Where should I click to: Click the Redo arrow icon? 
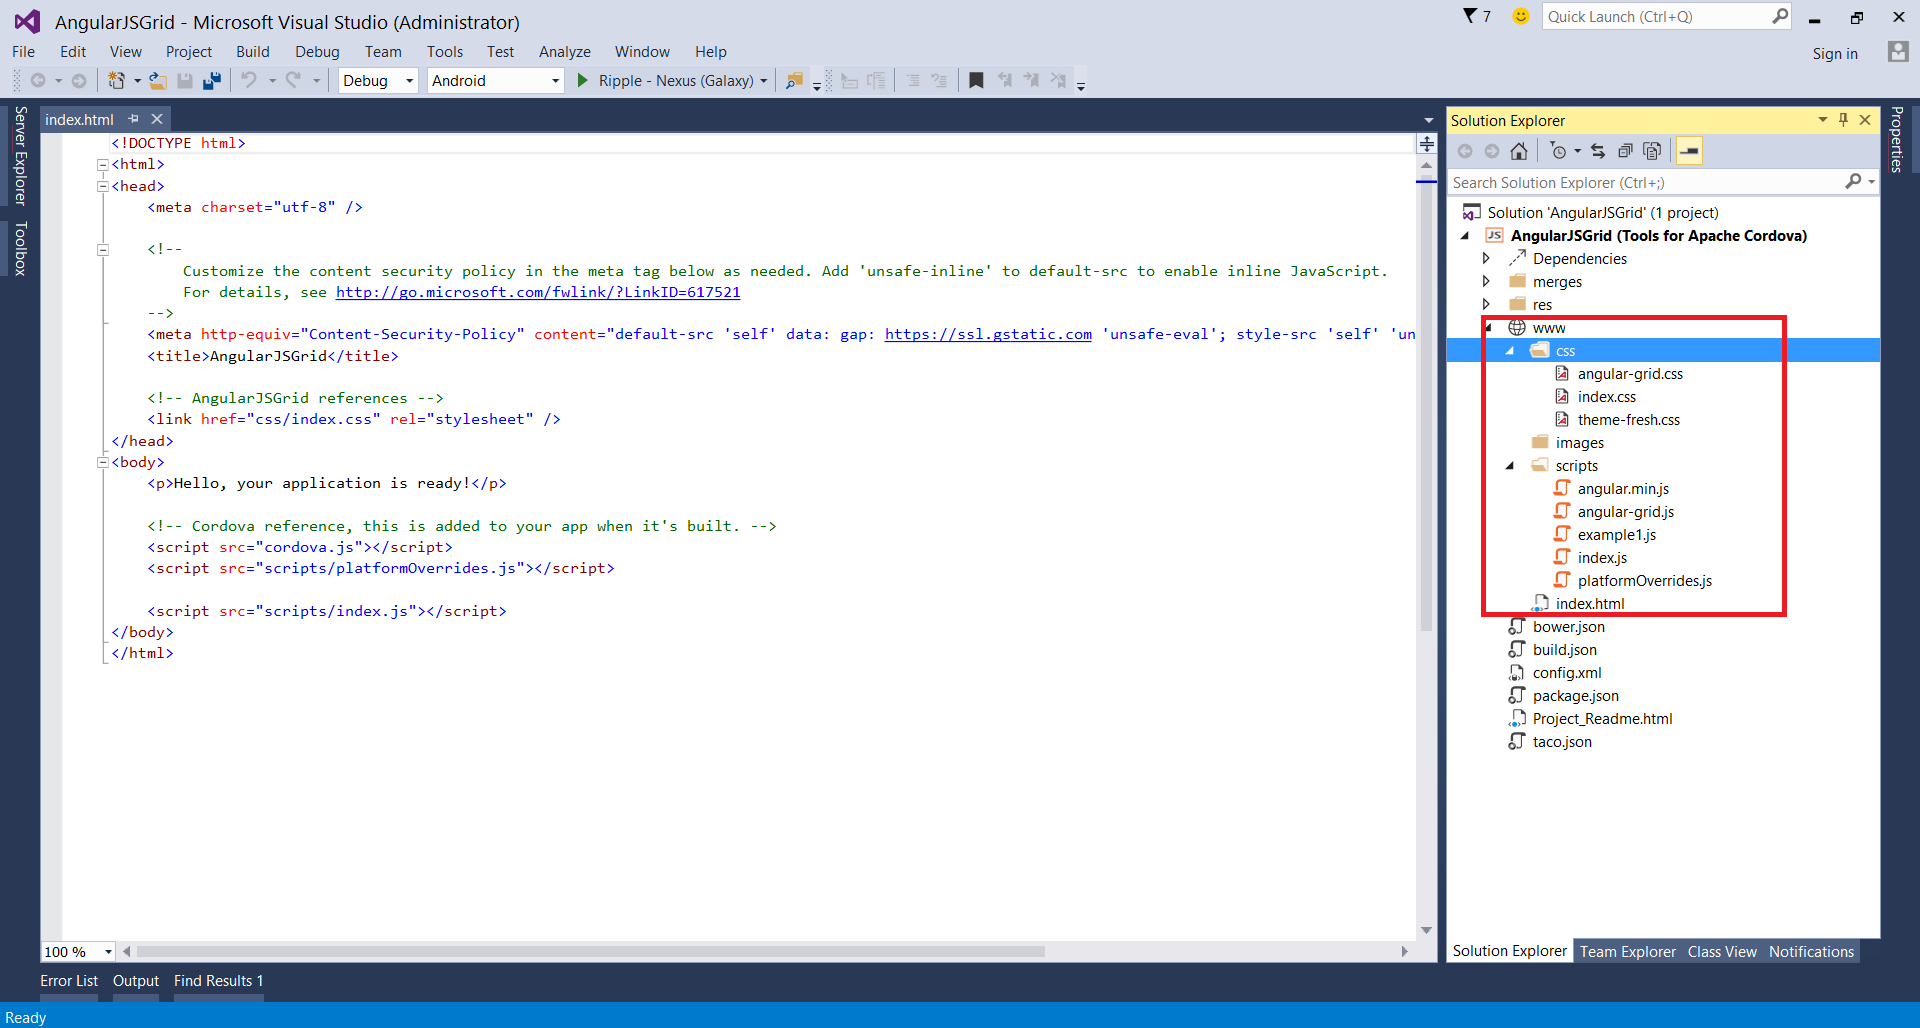(x=293, y=81)
